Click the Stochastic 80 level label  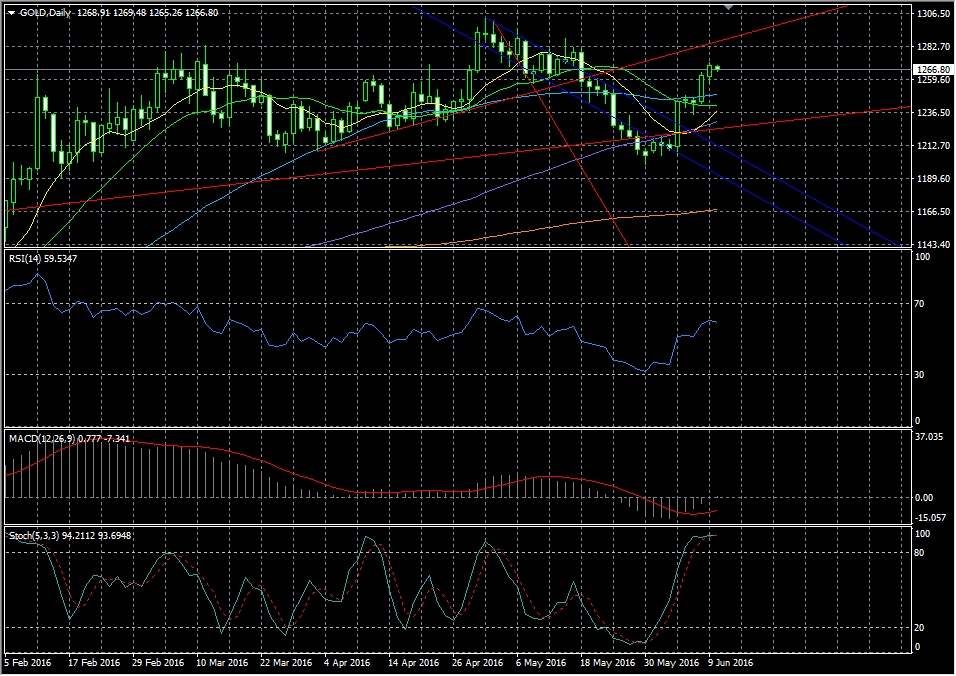tap(920, 553)
